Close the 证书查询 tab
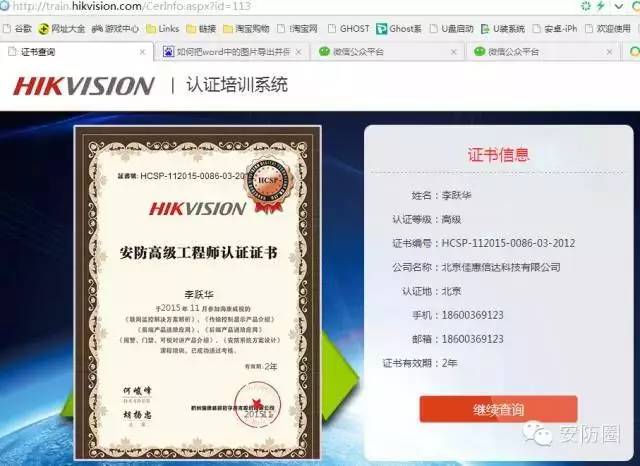 142,52
